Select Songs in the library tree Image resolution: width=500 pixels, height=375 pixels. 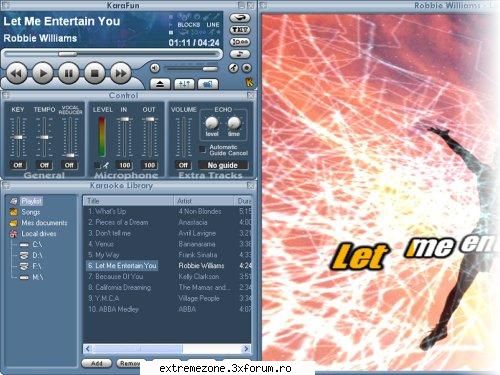click(31, 212)
